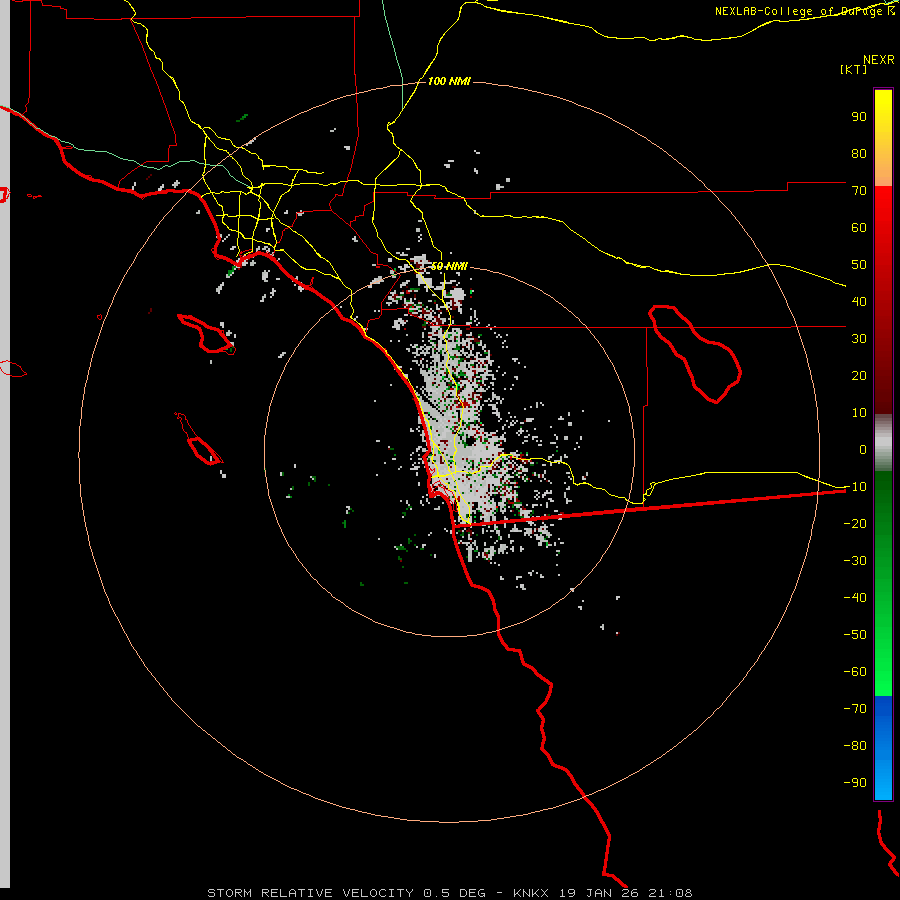
Task: Click the blue bottom segment of color bar
Action: [x=883, y=748]
